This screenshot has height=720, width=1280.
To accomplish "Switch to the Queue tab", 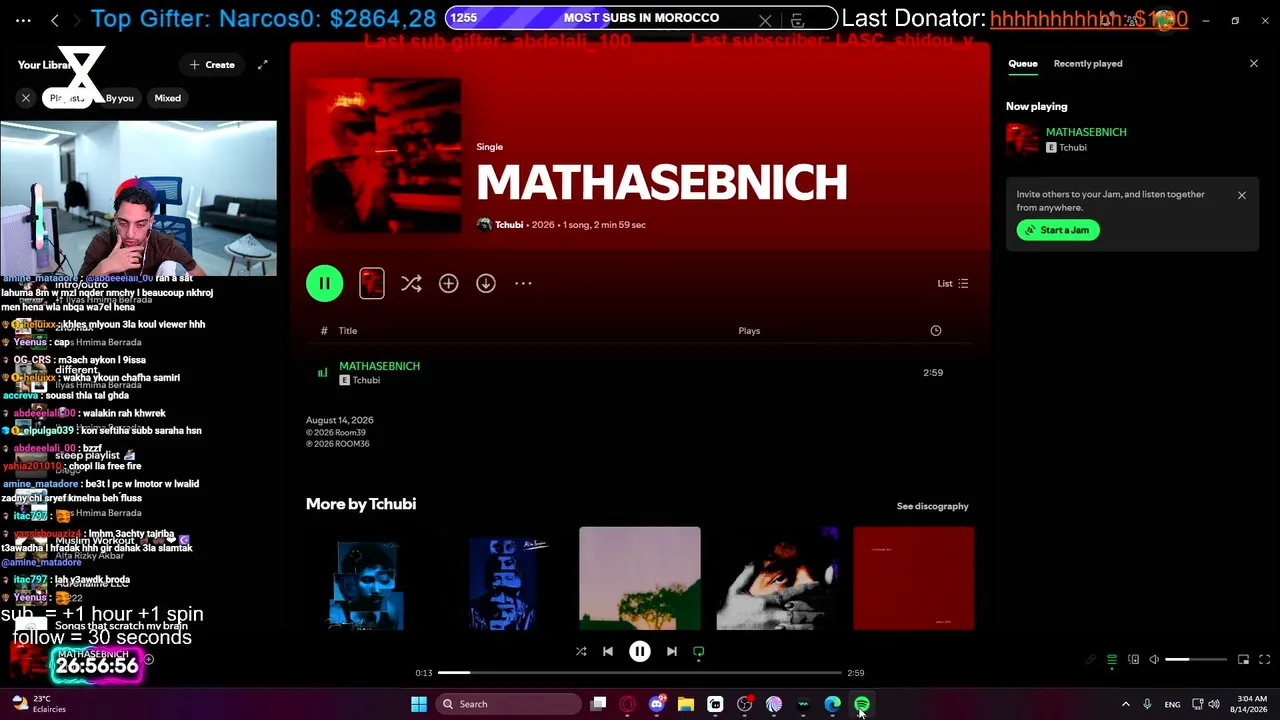I will [1022, 64].
